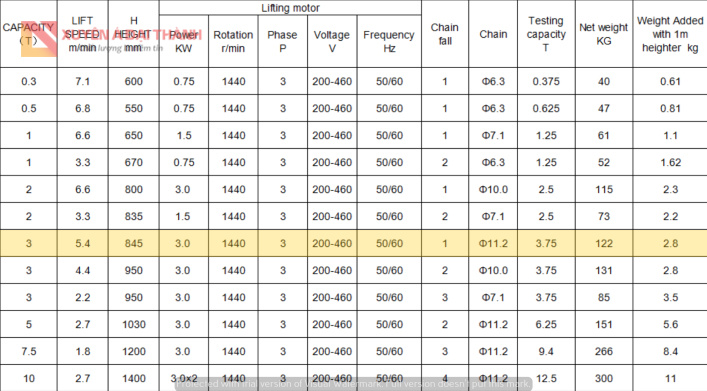Click the "LIFT SPEED m/min" column header
707x391 pixels.
click(x=83, y=34)
